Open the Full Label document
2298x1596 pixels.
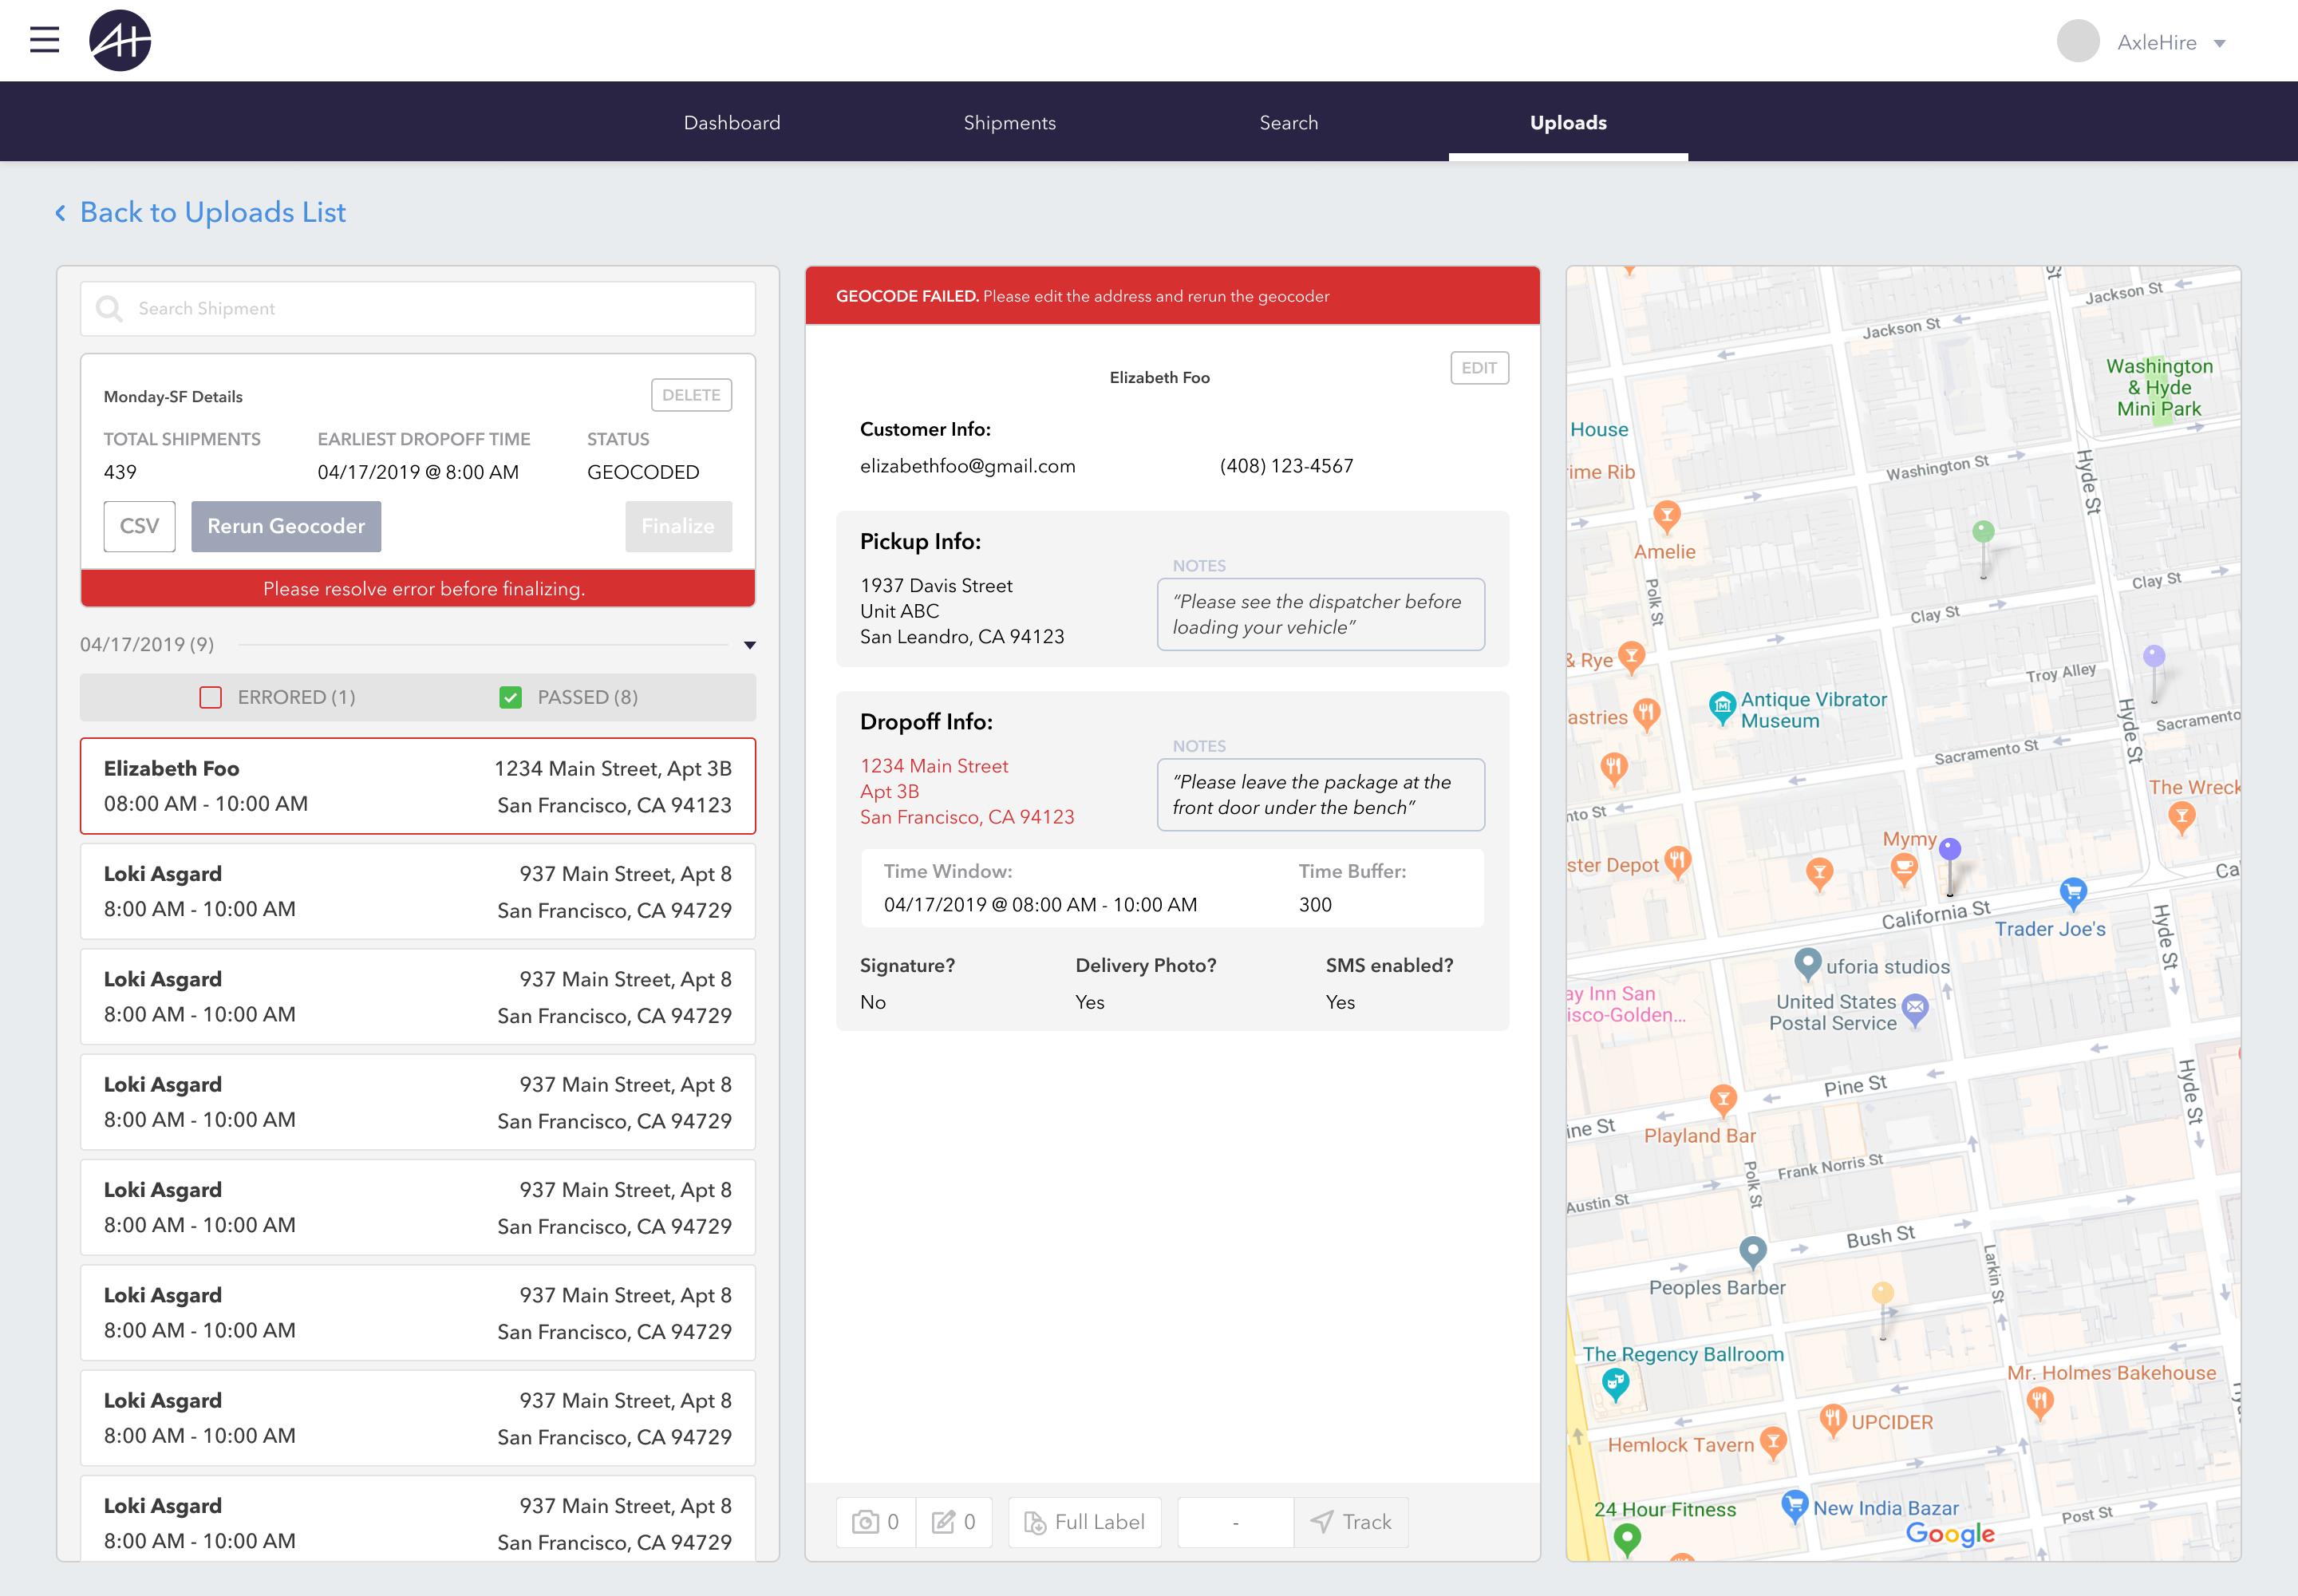[1085, 1522]
